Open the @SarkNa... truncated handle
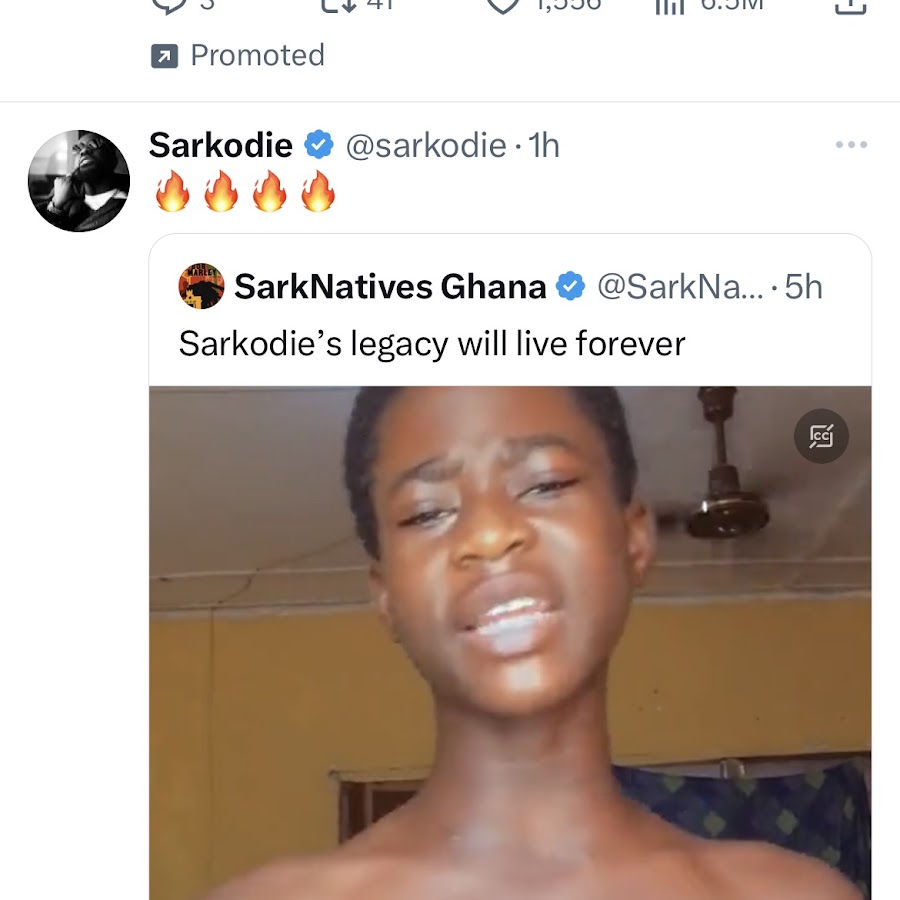This screenshot has width=900, height=900. coord(681,286)
